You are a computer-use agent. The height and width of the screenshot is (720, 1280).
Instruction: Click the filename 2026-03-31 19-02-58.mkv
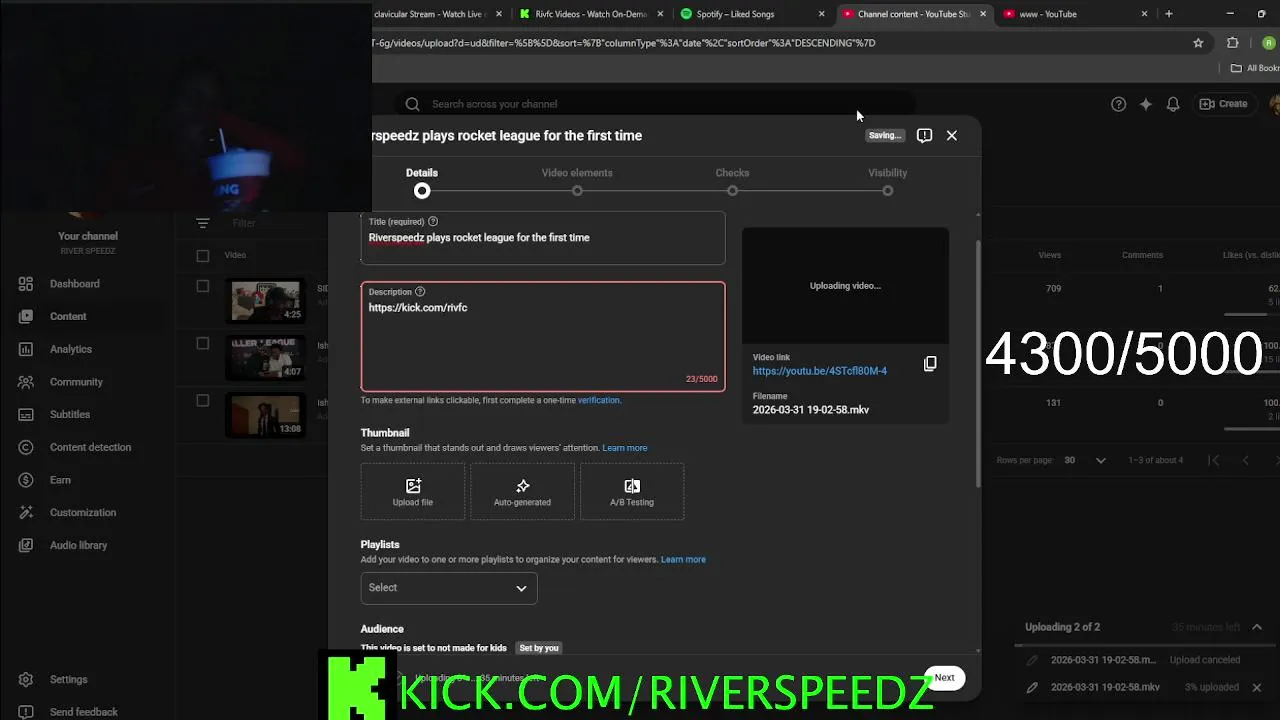pyautogui.click(x=811, y=410)
